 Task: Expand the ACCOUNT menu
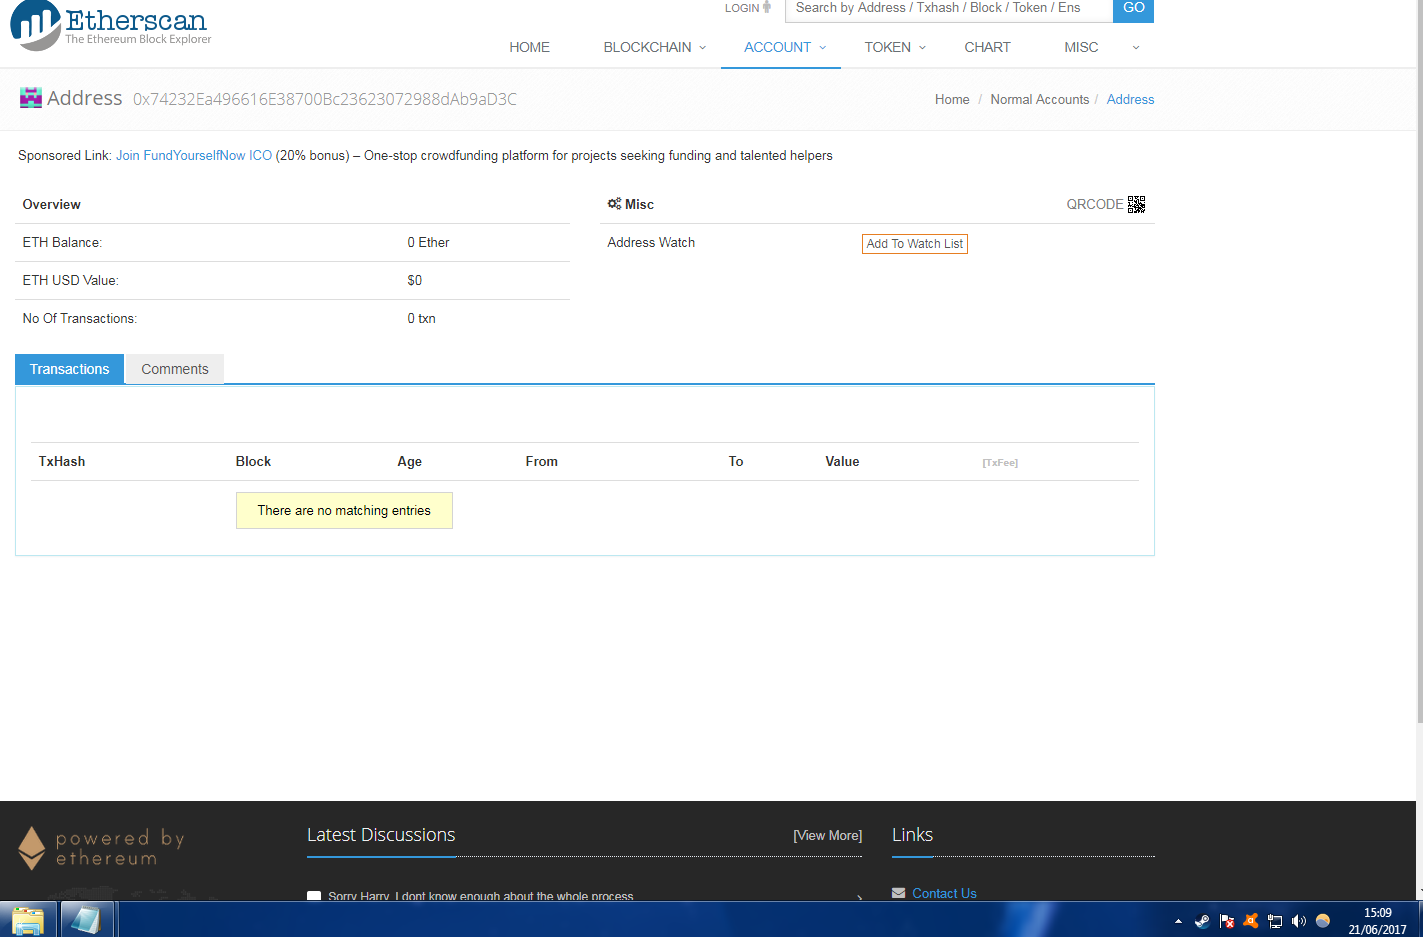pyautogui.click(x=781, y=47)
